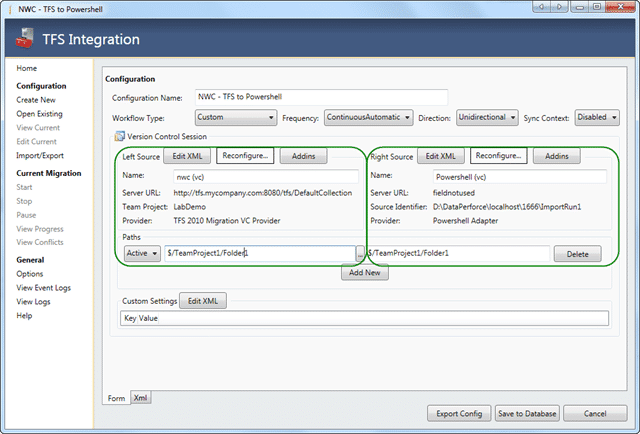
Task: Click Custom Settings Edit XML button
Action: (203, 301)
